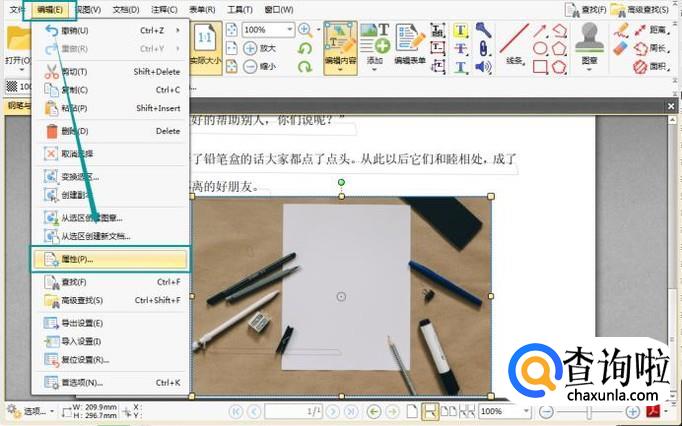Click the 放大 zoom in button
The width and height of the screenshot is (682, 426).
pyautogui.click(x=259, y=48)
